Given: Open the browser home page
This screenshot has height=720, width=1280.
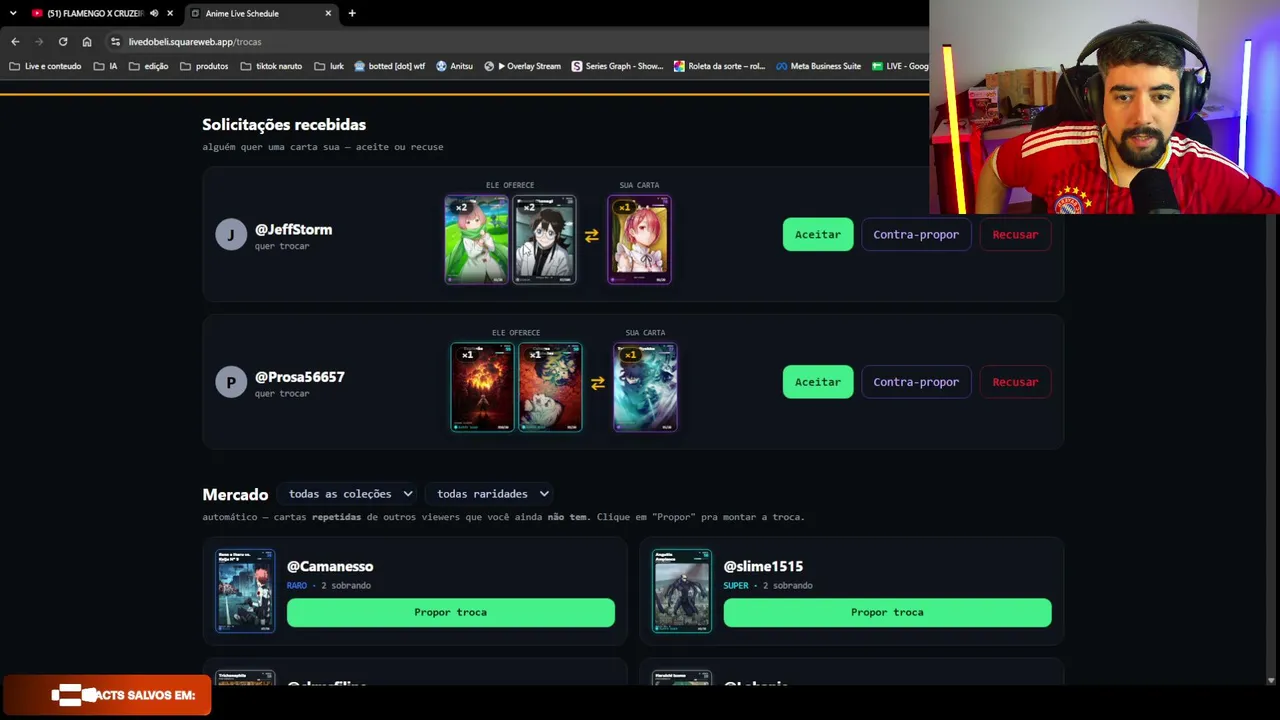Looking at the screenshot, I should 87,42.
